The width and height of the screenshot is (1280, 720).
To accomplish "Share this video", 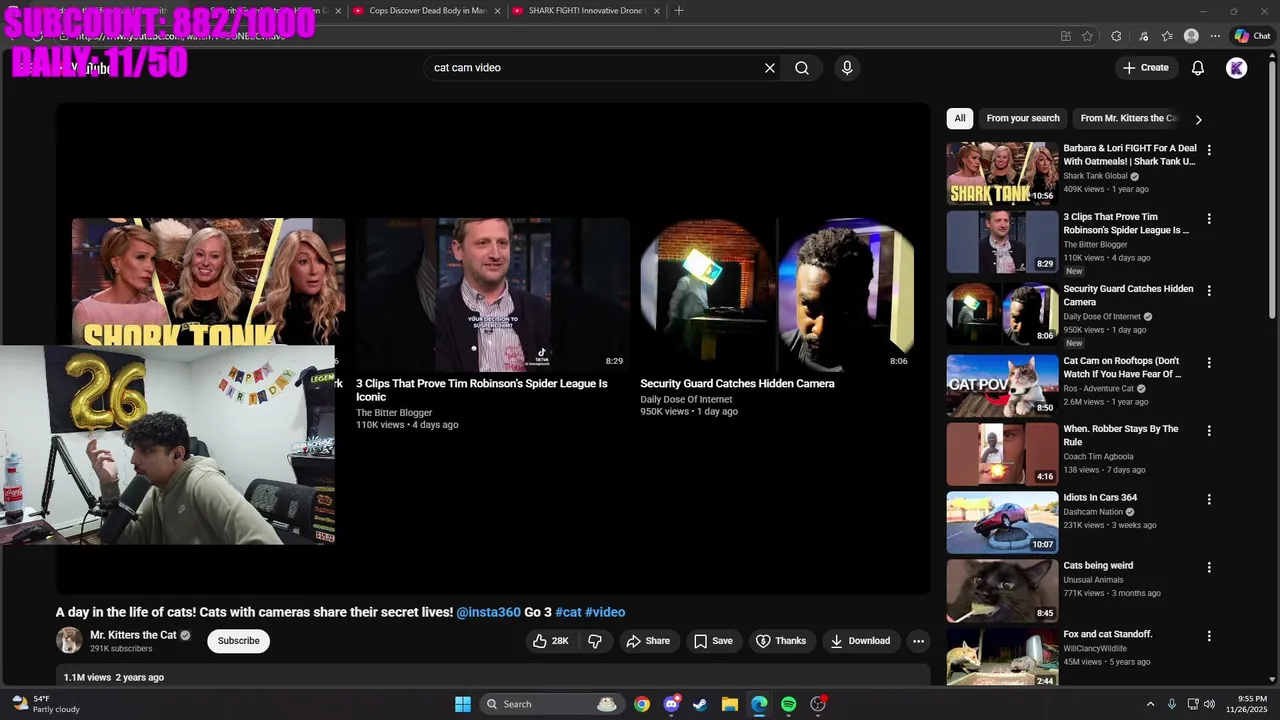I will (647, 641).
